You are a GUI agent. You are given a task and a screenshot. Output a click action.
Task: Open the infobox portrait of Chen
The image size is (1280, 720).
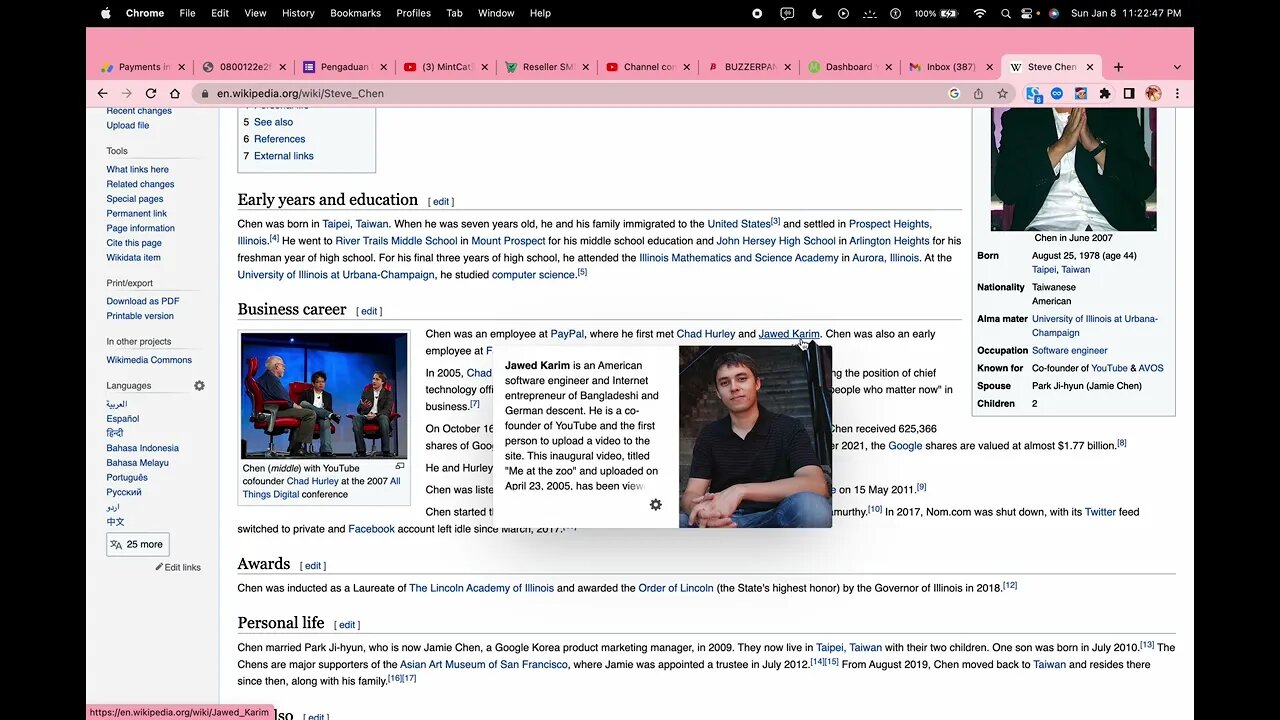[1073, 169]
